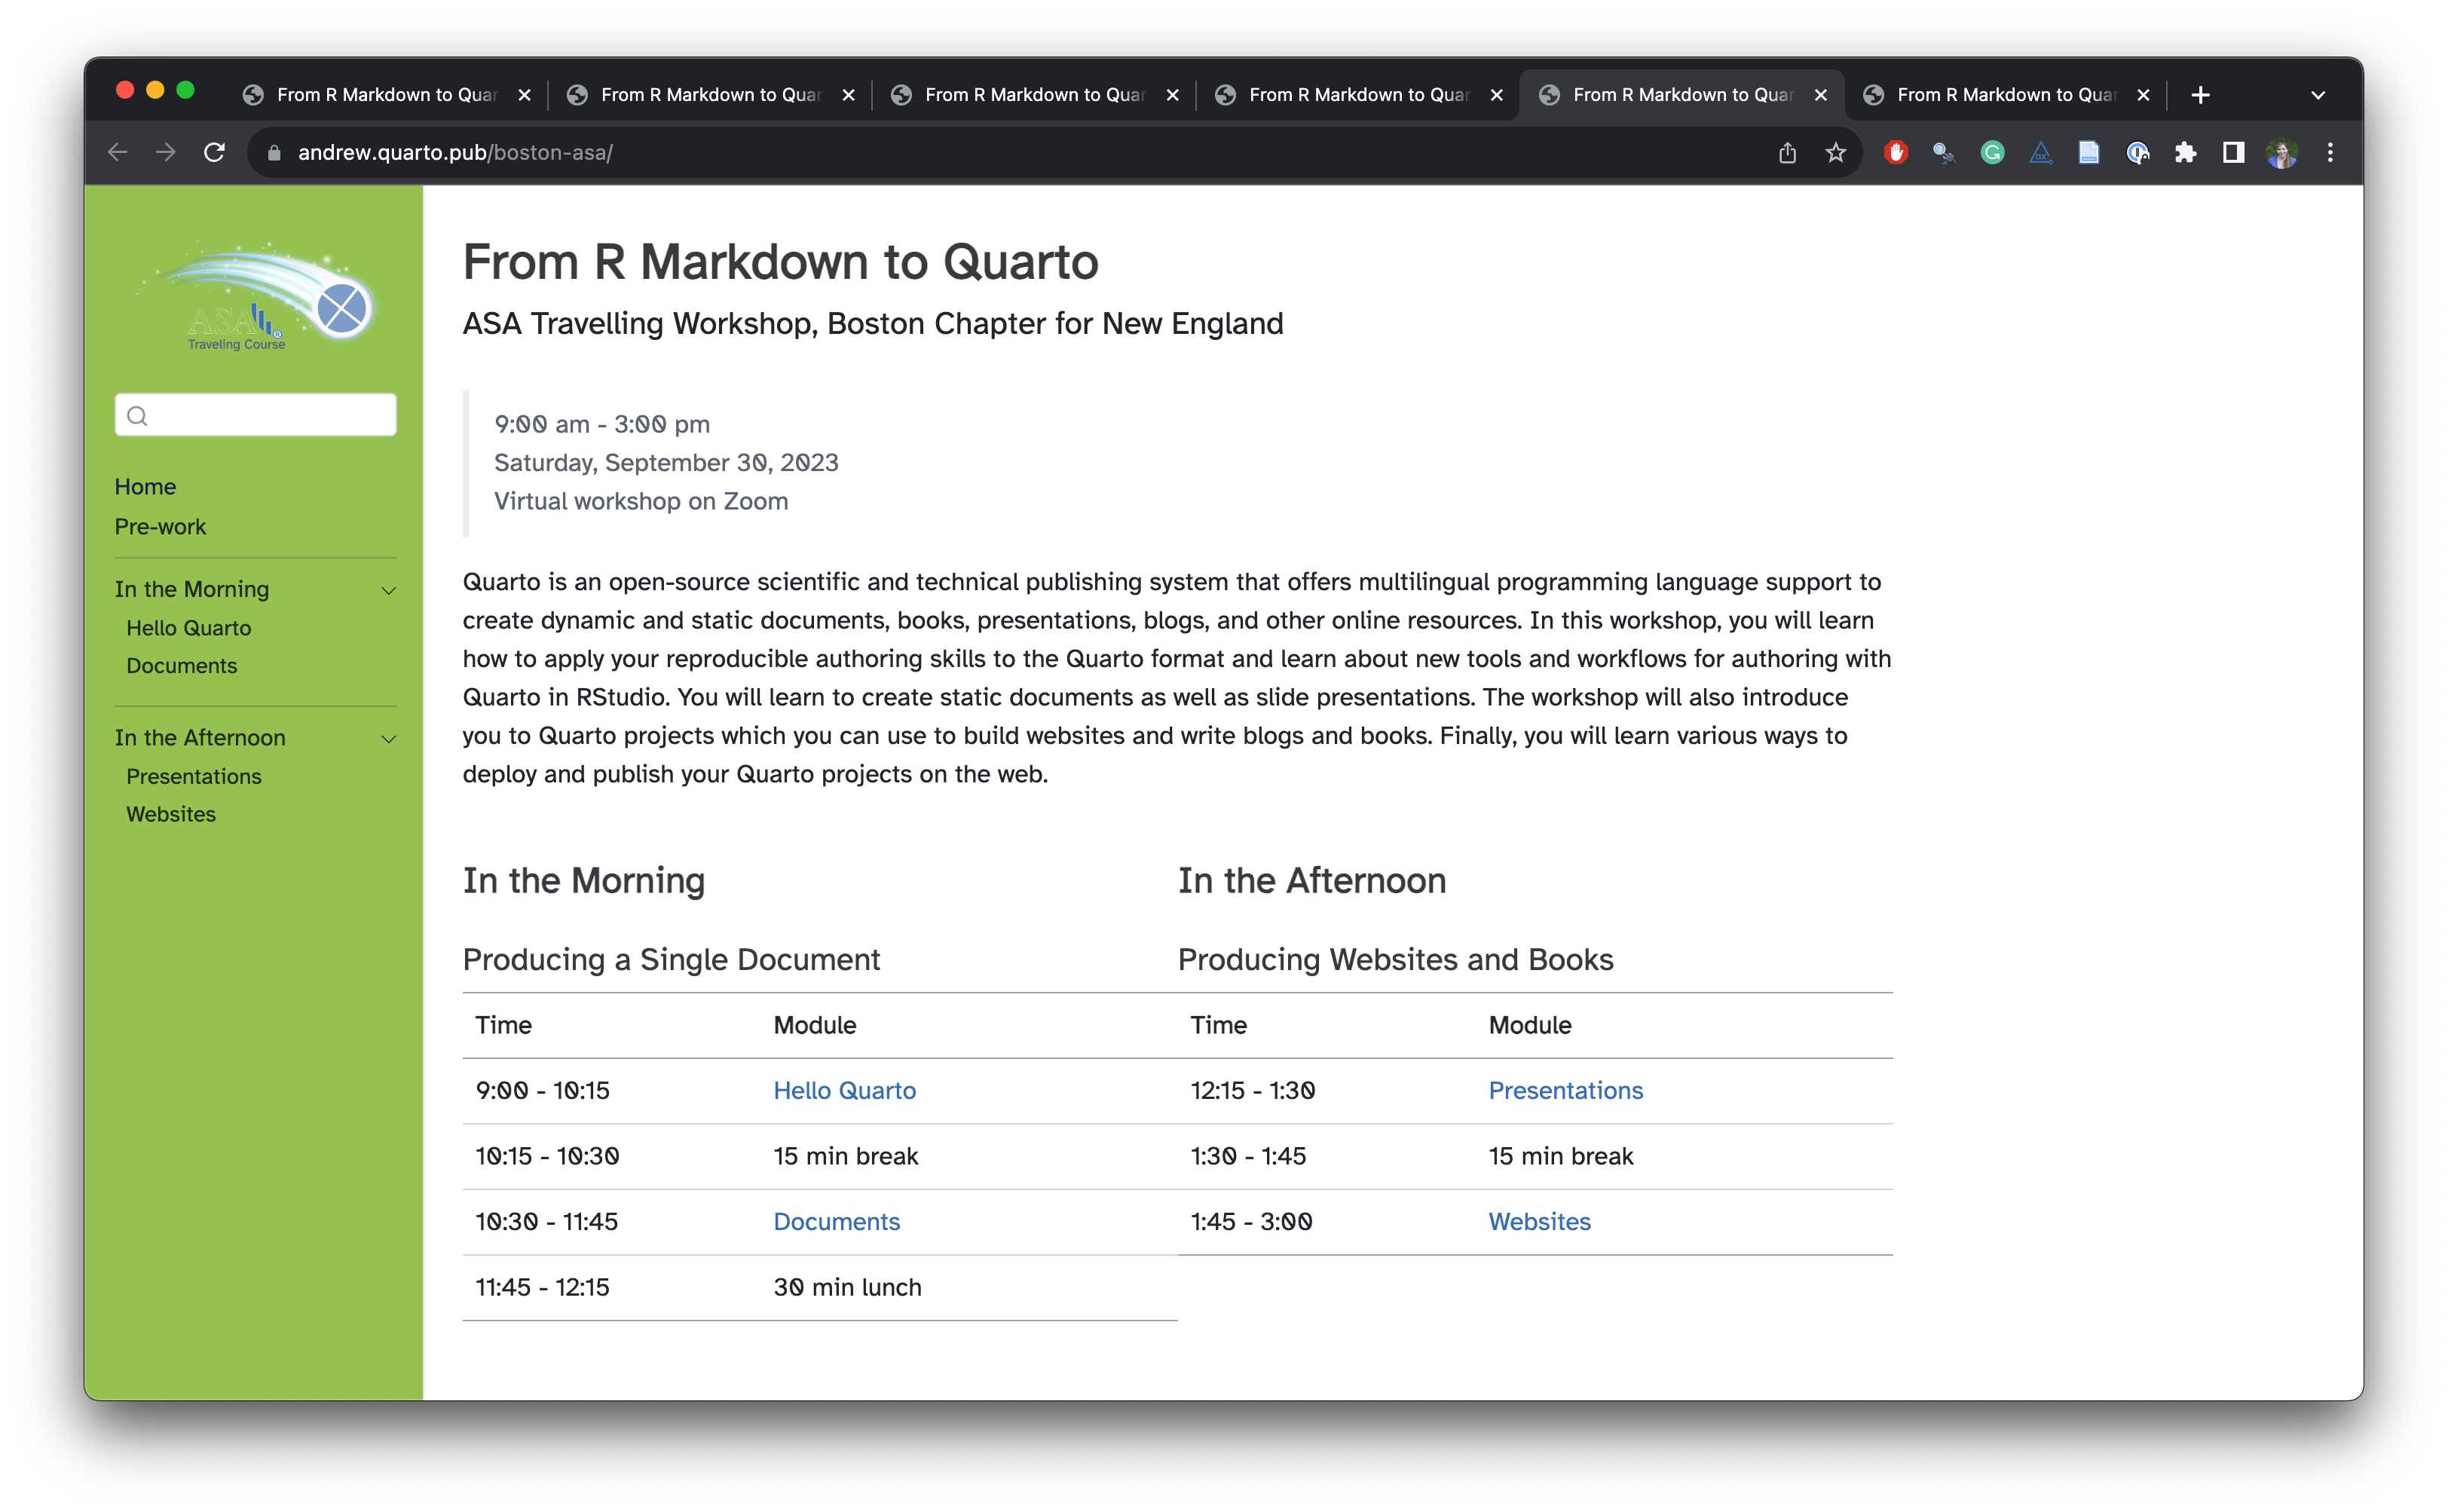Click the Documents module link
The image size is (2448, 1512).
coord(837,1220)
